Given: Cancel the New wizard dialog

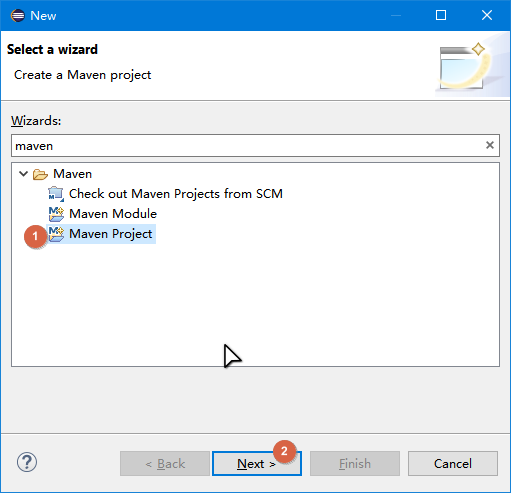Looking at the screenshot, I should pos(453,463).
